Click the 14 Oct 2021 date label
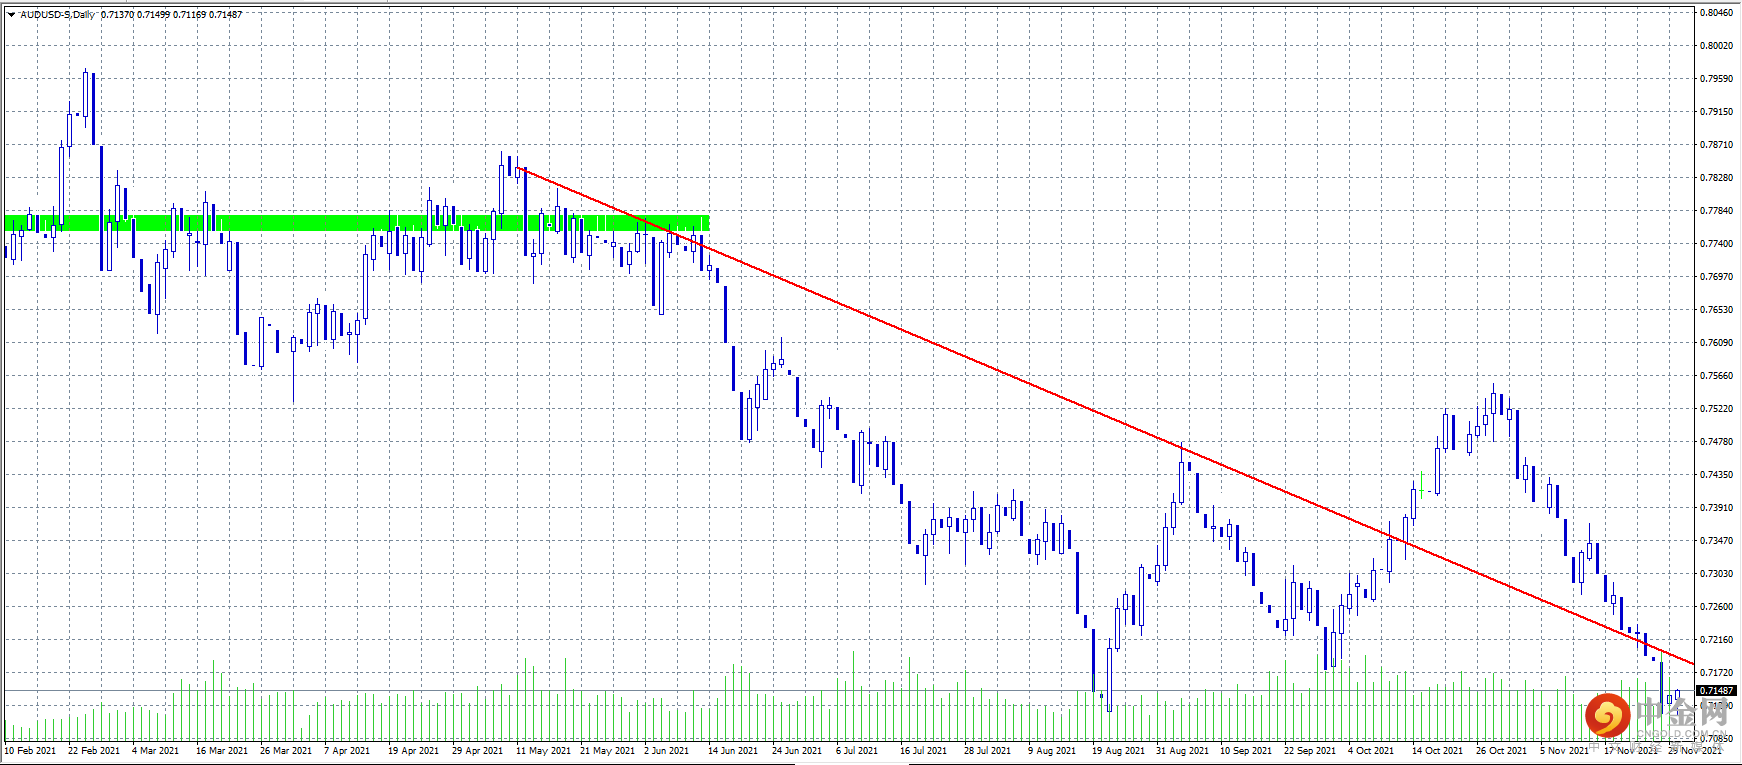Viewport: 1742px width, 765px height. coord(1437,751)
